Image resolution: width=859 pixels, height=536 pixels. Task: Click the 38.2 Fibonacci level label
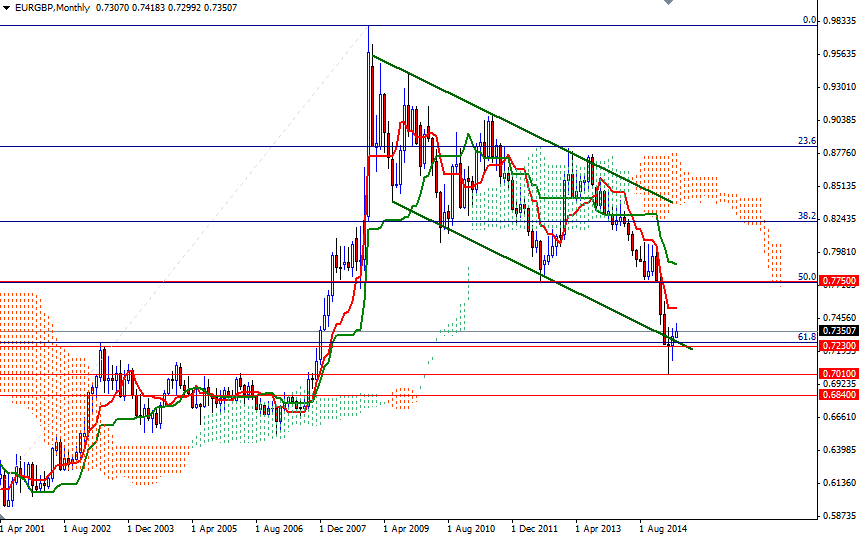pyautogui.click(x=807, y=216)
